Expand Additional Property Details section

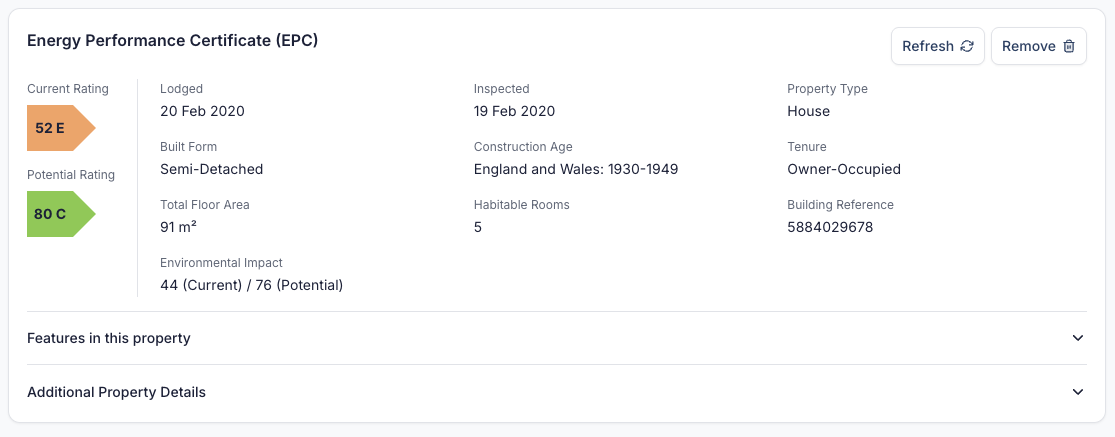(x=116, y=392)
